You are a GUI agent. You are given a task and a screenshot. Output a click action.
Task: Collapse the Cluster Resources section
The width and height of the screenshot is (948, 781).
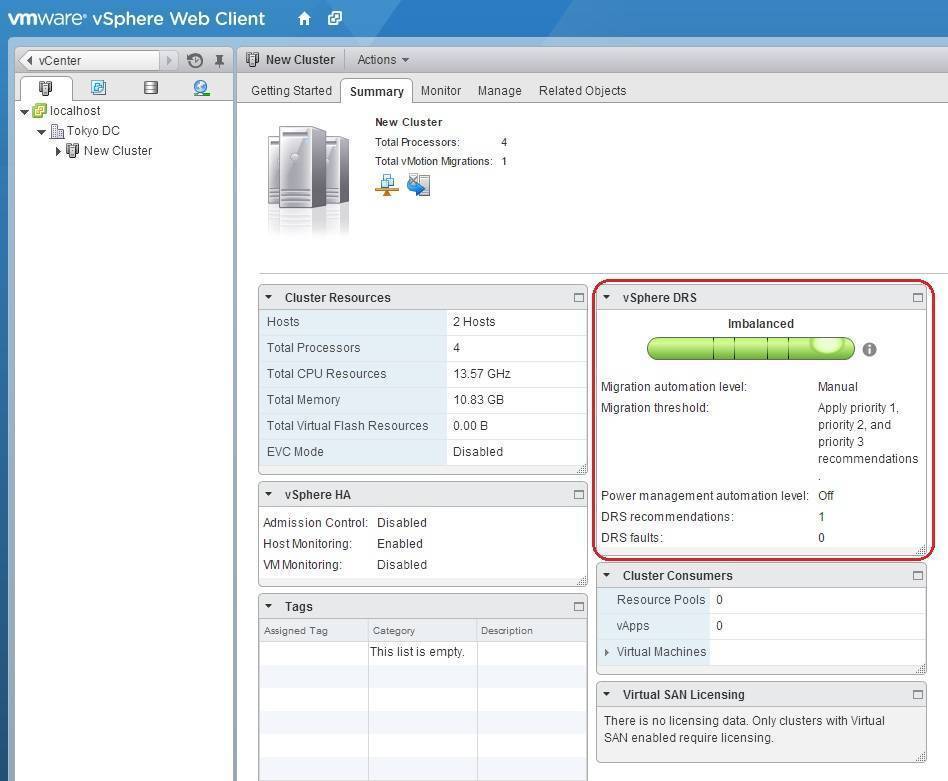coord(269,297)
